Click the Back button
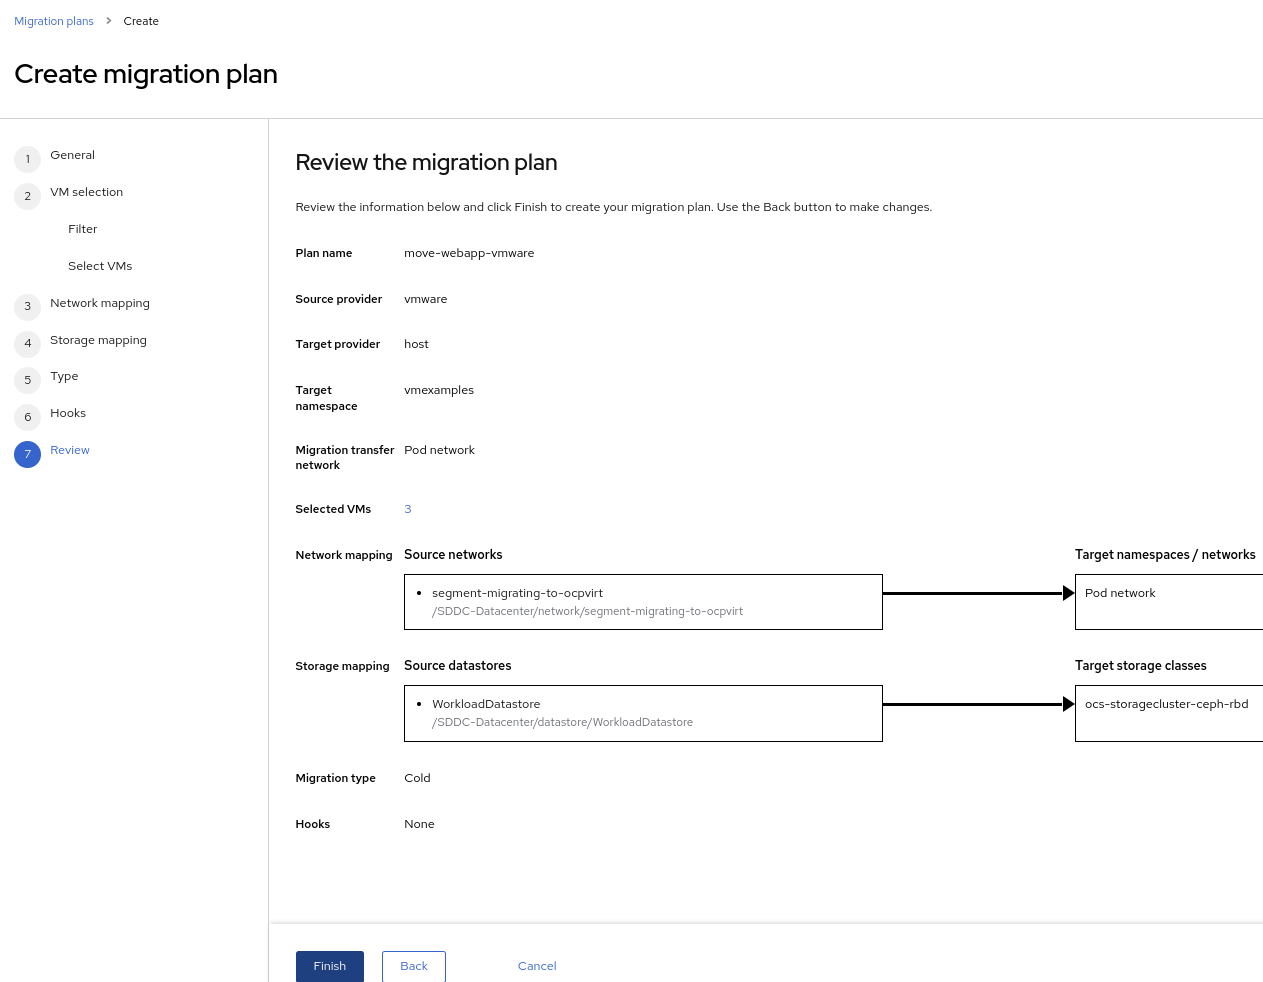1263x982 pixels. click(x=414, y=966)
